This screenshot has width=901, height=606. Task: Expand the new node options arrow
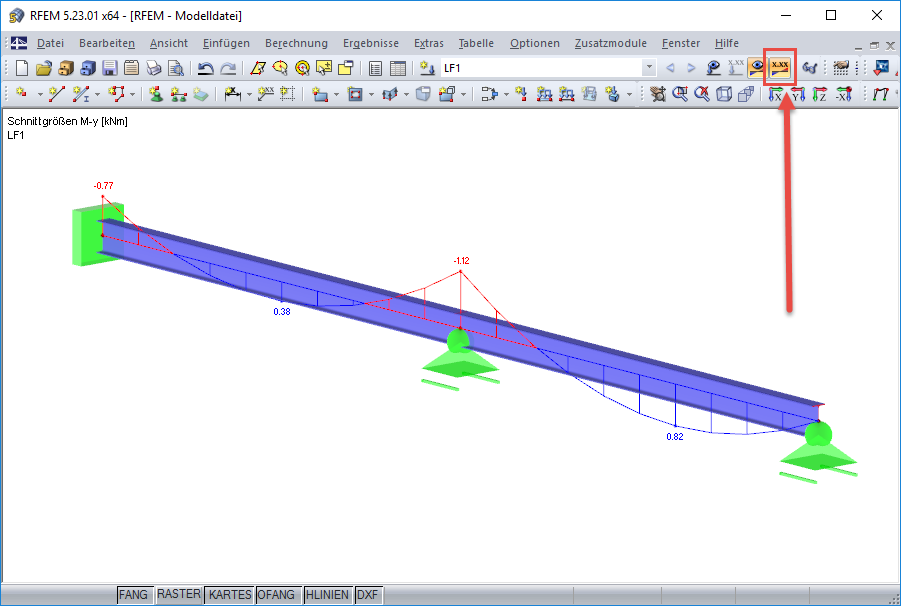pyautogui.click(x=40, y=94)
